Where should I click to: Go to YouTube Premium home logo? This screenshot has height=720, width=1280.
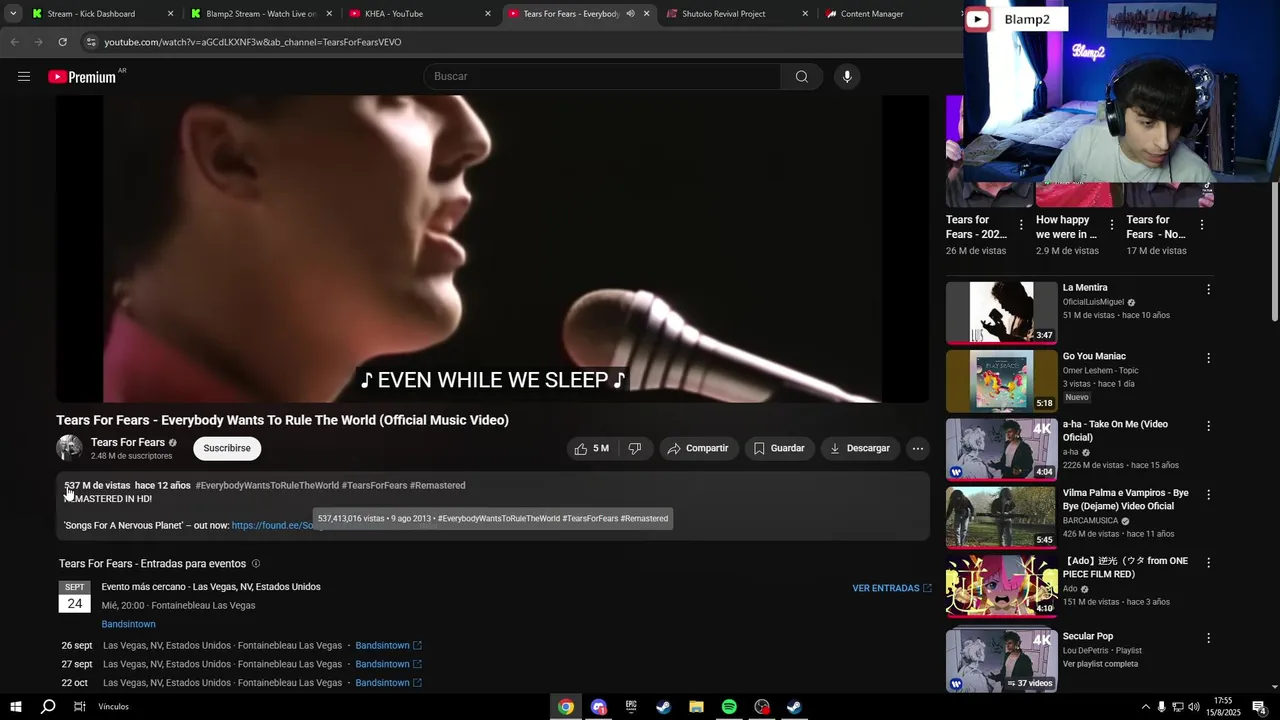pyautogui.click(x=84, y=77)
